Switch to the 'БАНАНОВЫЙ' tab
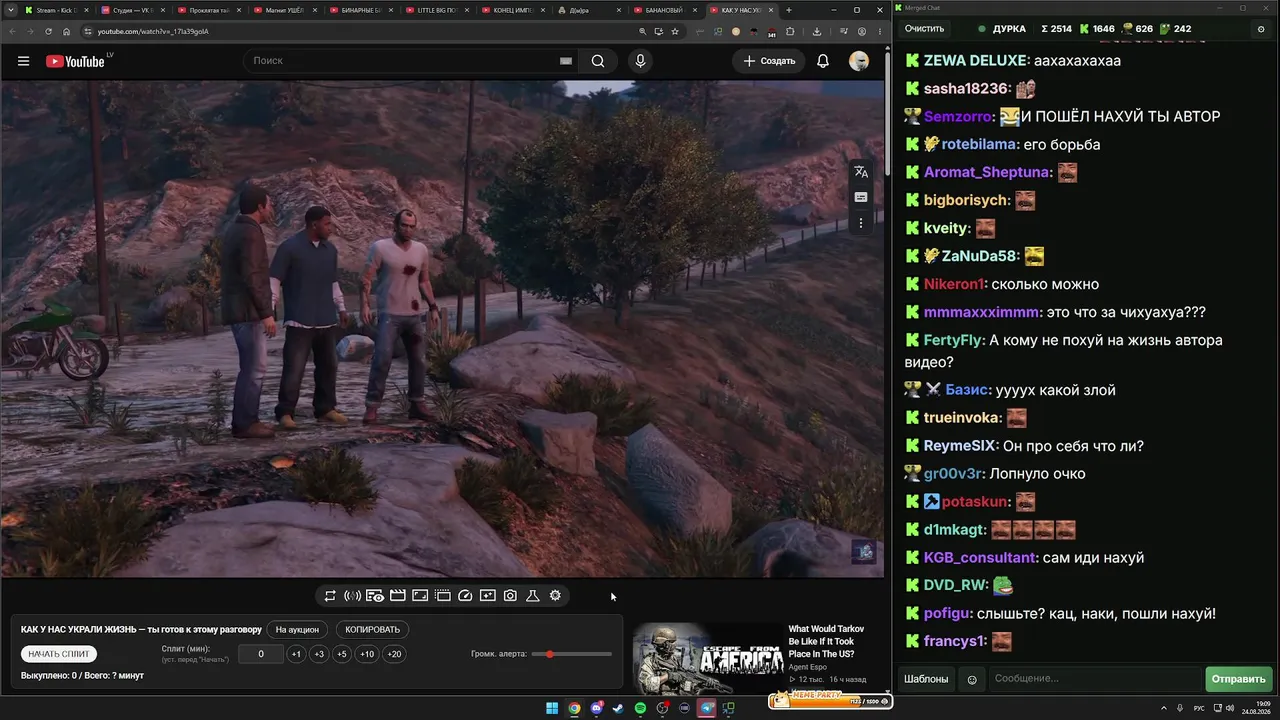This screenshot has width=1280, height=720. click(664, 10)
